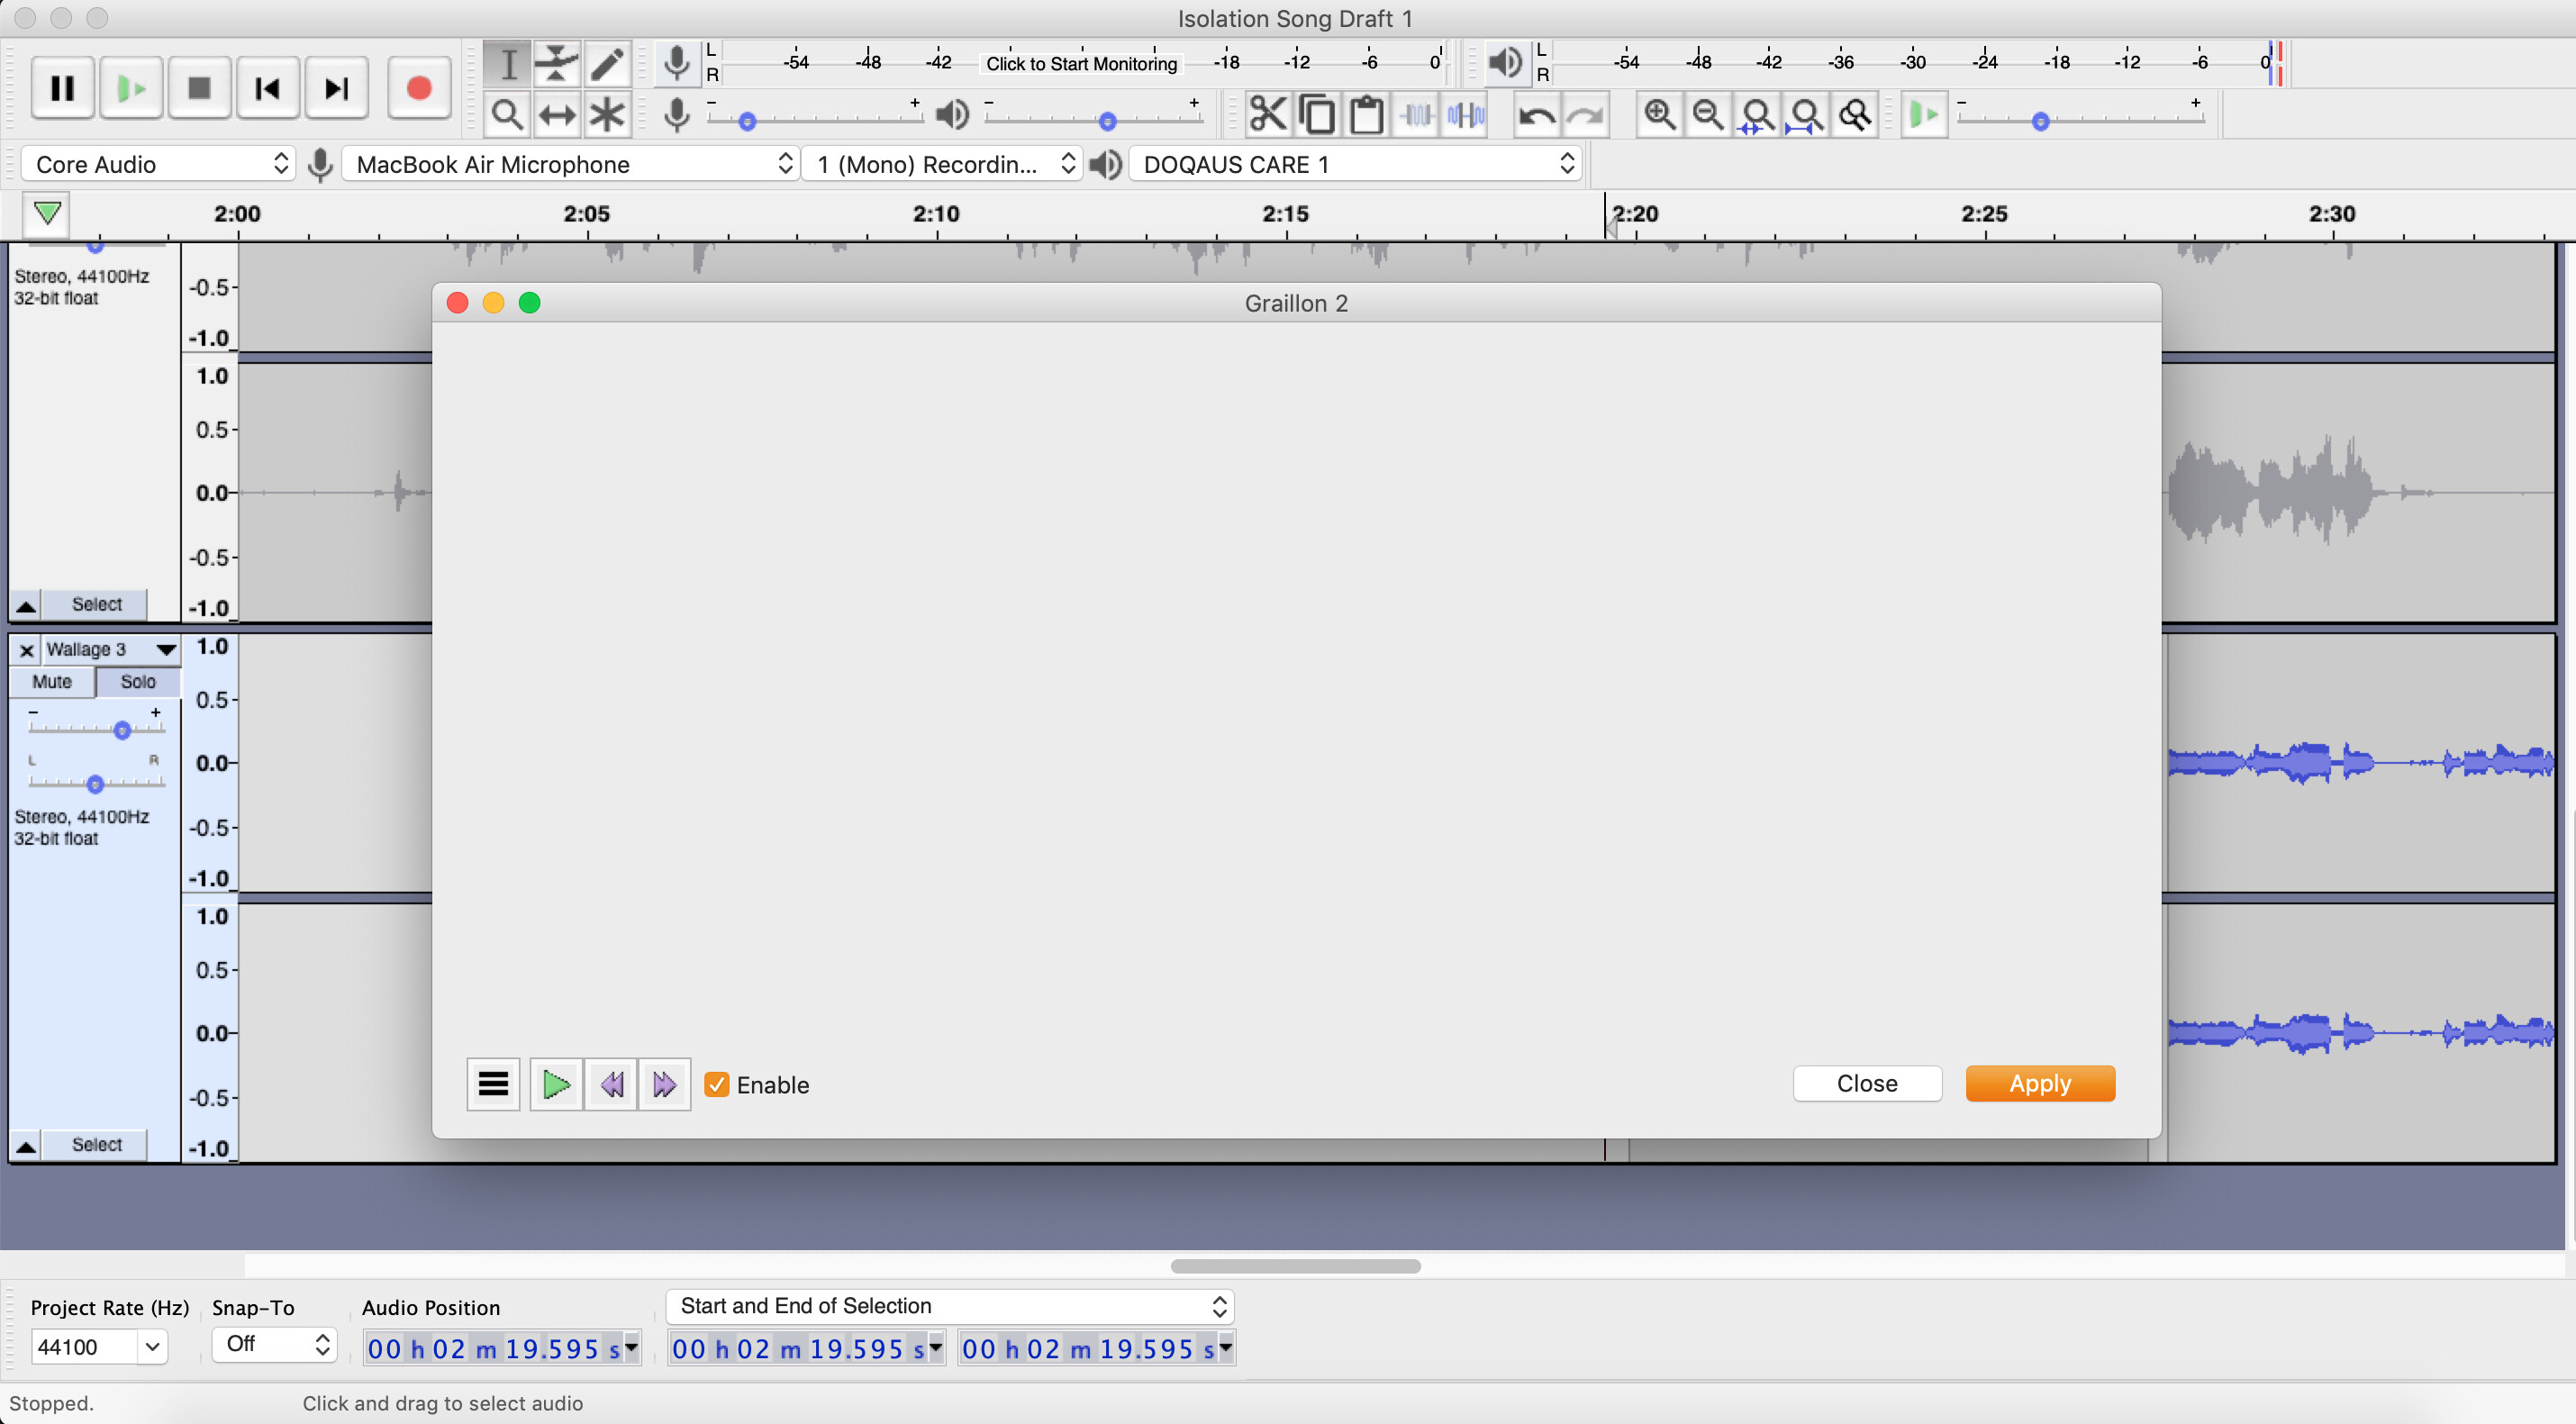The width and height of the screenshot is (2576, 1424).
Task: Open the Core Audio host dropdown
Action: 157,163
